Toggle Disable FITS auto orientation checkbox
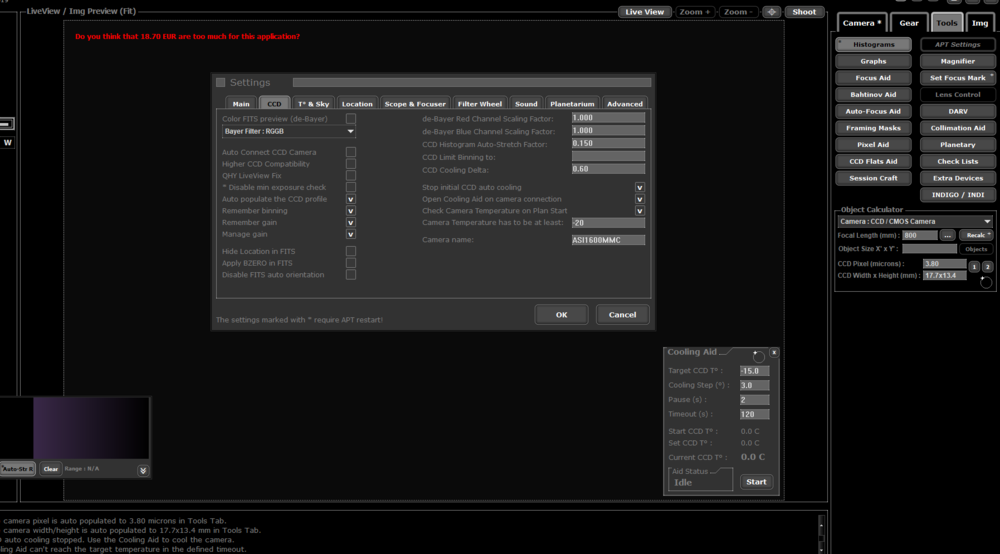Viewport: 1000px width, 554px height. tap(351, 275)
